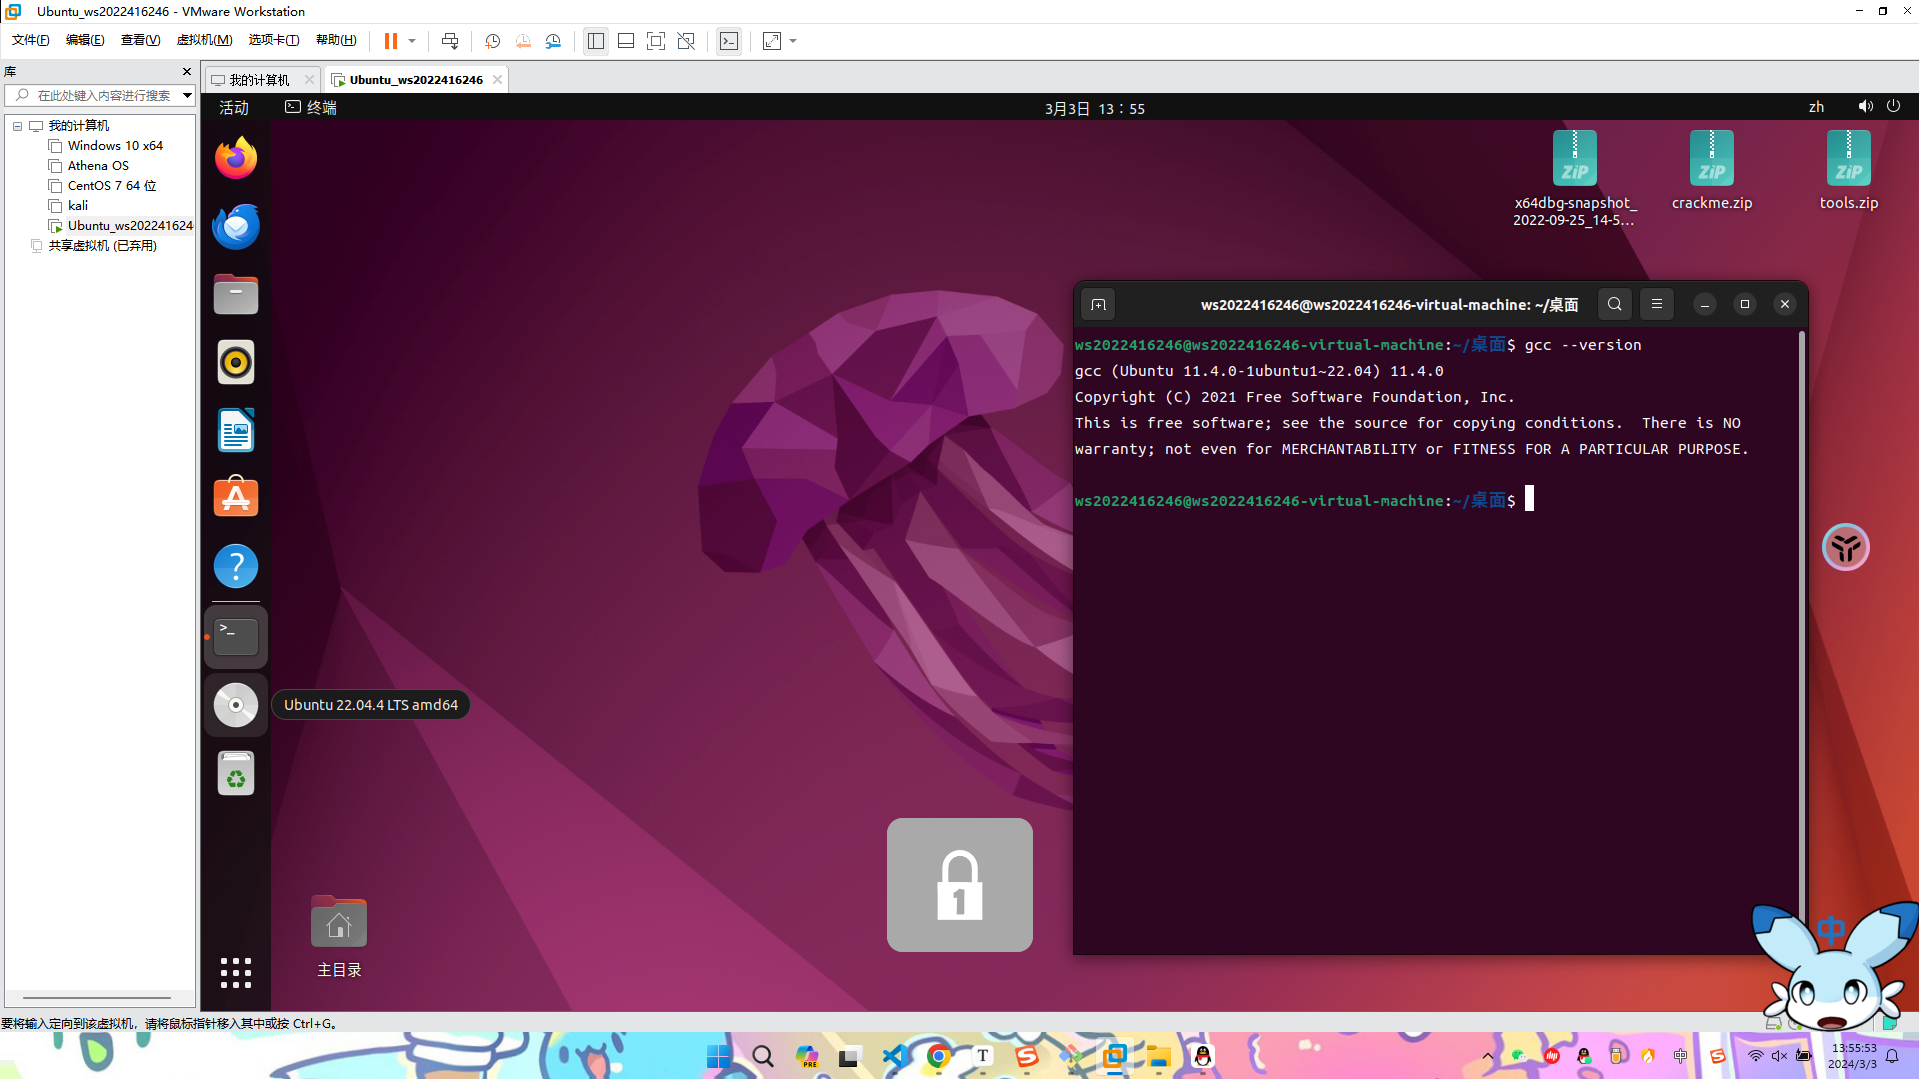
Task: Open the dropdown arrow beside pause button
Action: (412, 41)
